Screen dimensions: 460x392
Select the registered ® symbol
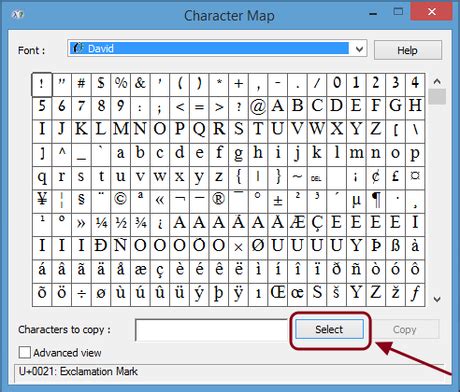click(219, 202)
